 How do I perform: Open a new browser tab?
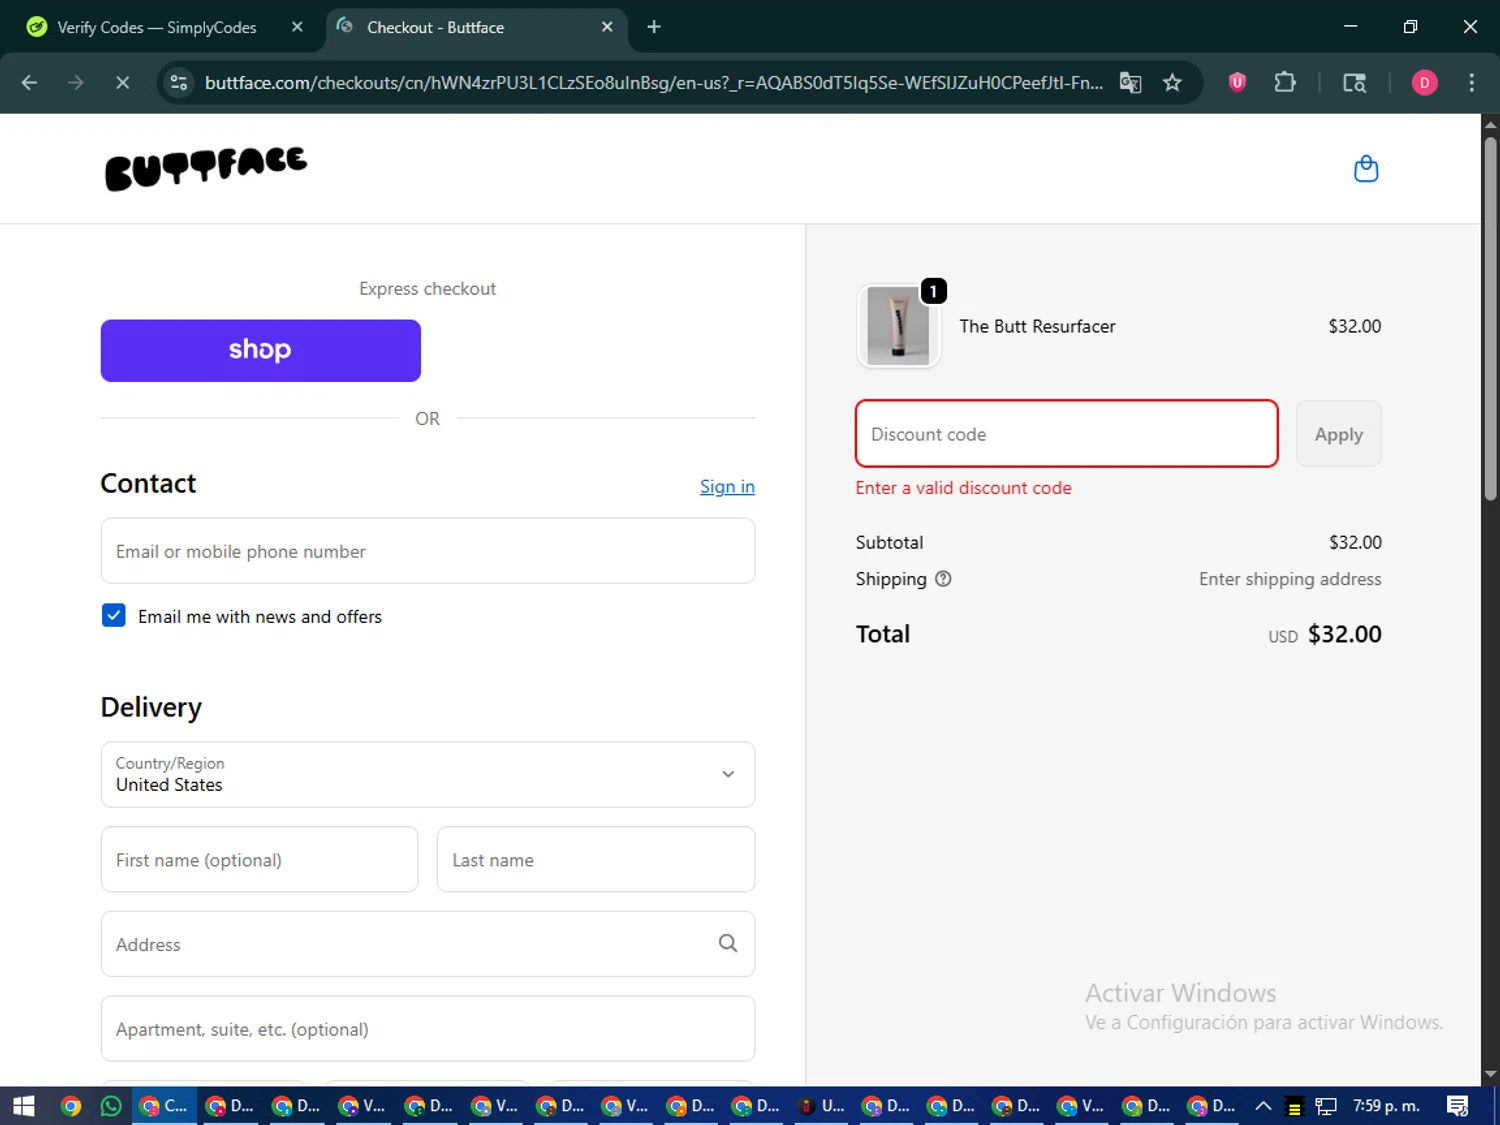click(x=654, y=27)
